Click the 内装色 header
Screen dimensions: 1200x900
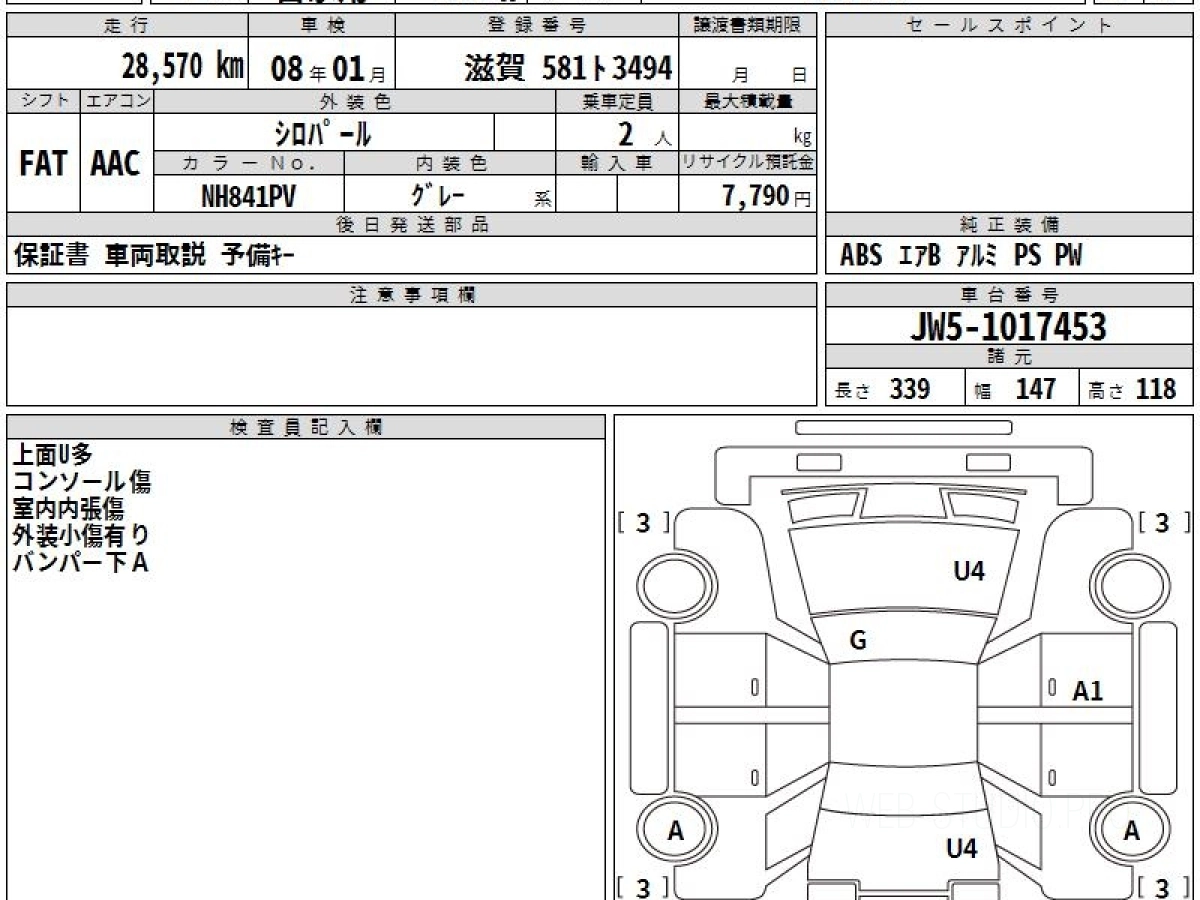[450, 163]
